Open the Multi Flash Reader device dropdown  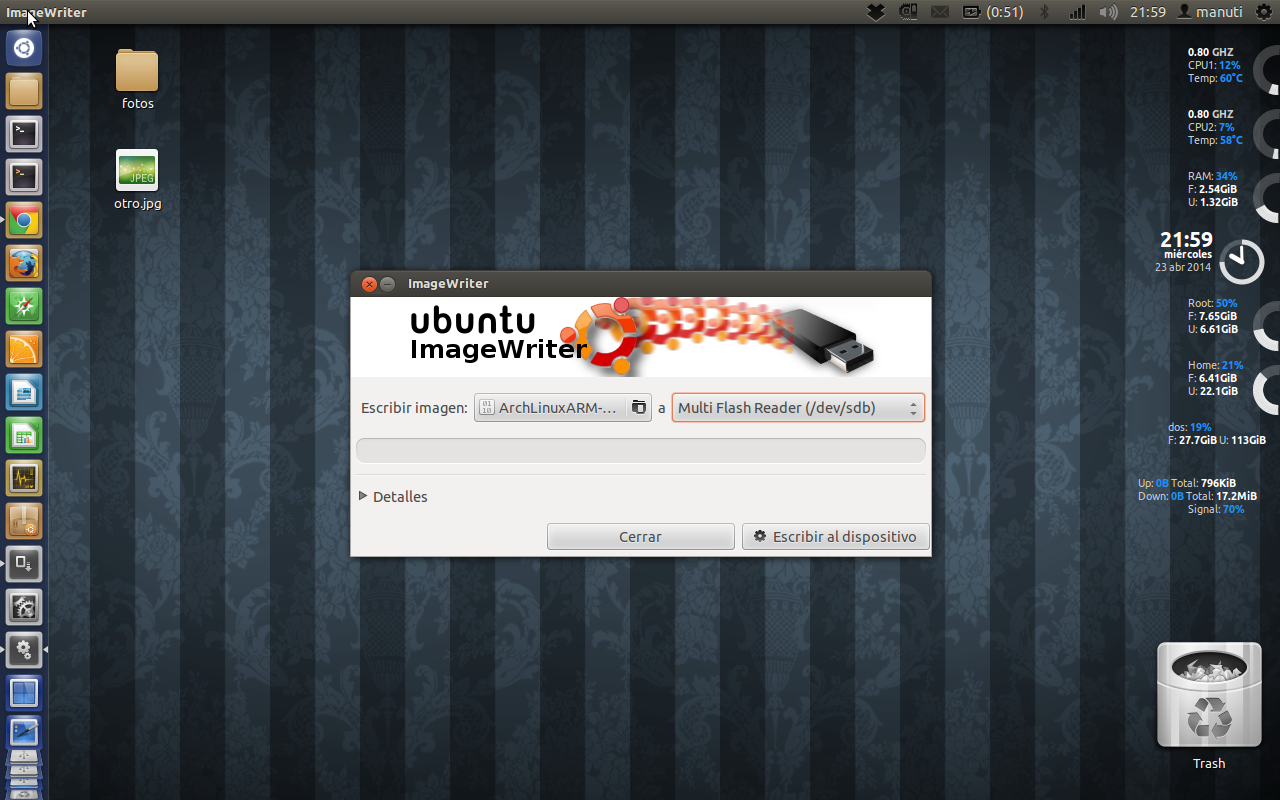click(x=798, y=408)
